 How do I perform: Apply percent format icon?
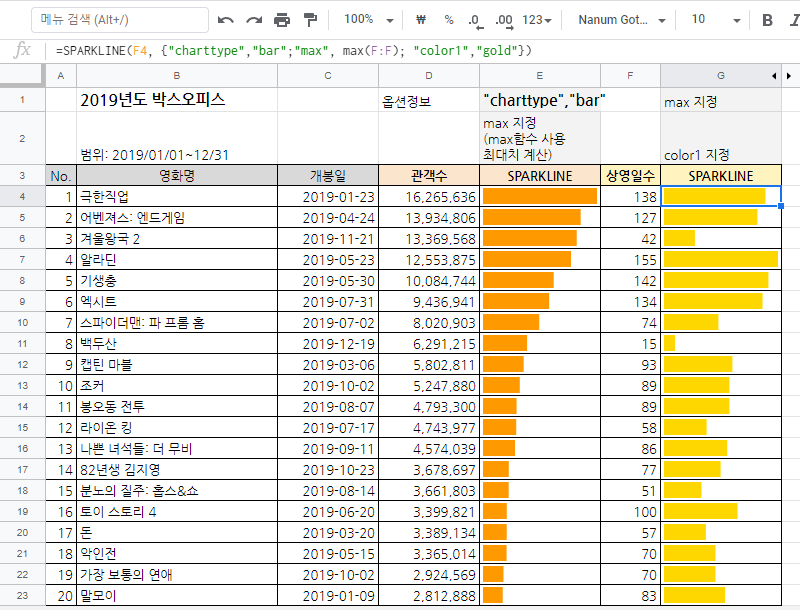[448, 20]
